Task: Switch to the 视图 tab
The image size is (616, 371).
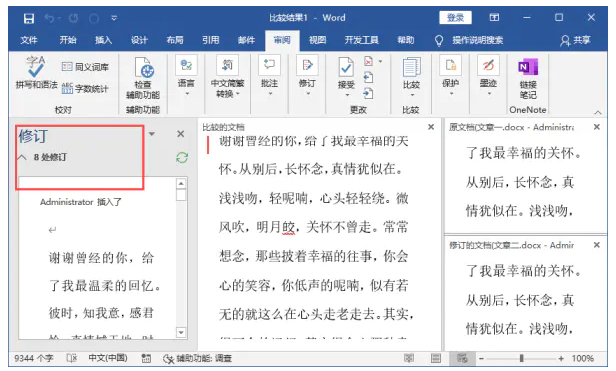Action: [x=317, y=40]
